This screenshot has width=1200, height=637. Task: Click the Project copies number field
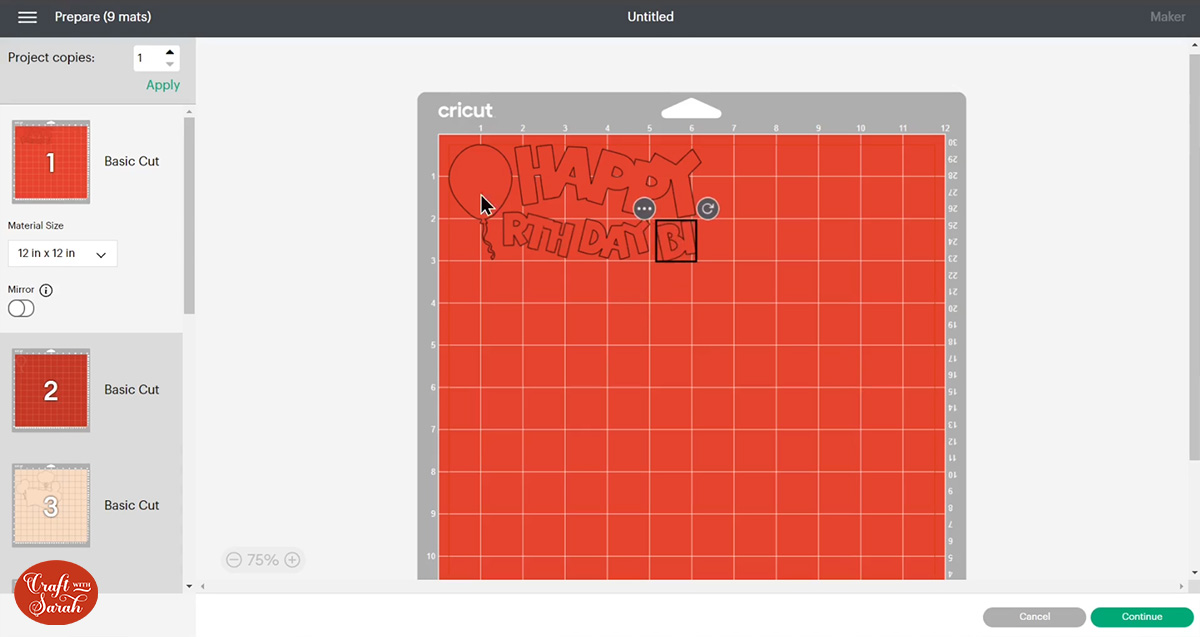click(148, 58)
